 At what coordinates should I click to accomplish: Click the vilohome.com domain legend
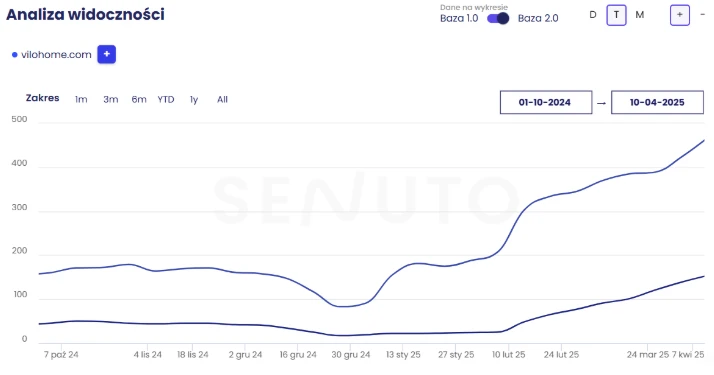pos(56,55)
